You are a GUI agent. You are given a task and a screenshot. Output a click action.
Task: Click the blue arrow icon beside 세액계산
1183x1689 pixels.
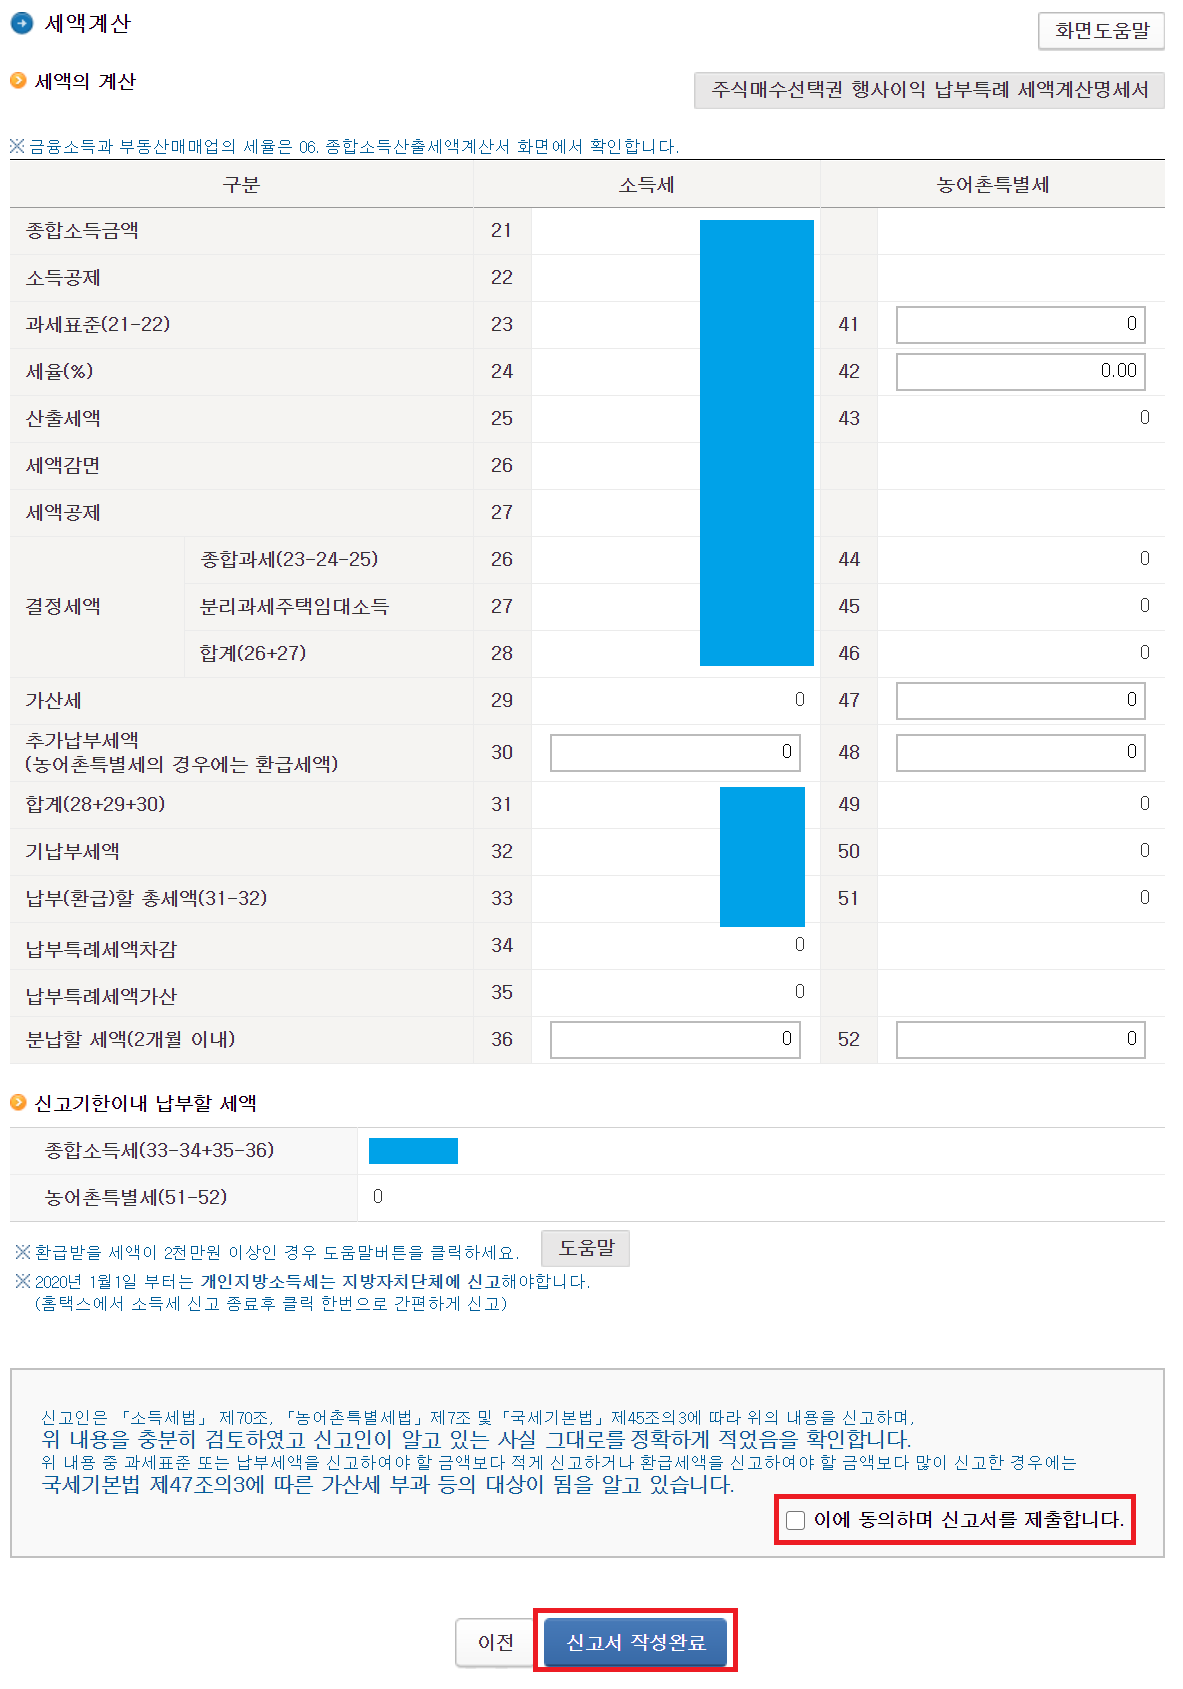22,23
